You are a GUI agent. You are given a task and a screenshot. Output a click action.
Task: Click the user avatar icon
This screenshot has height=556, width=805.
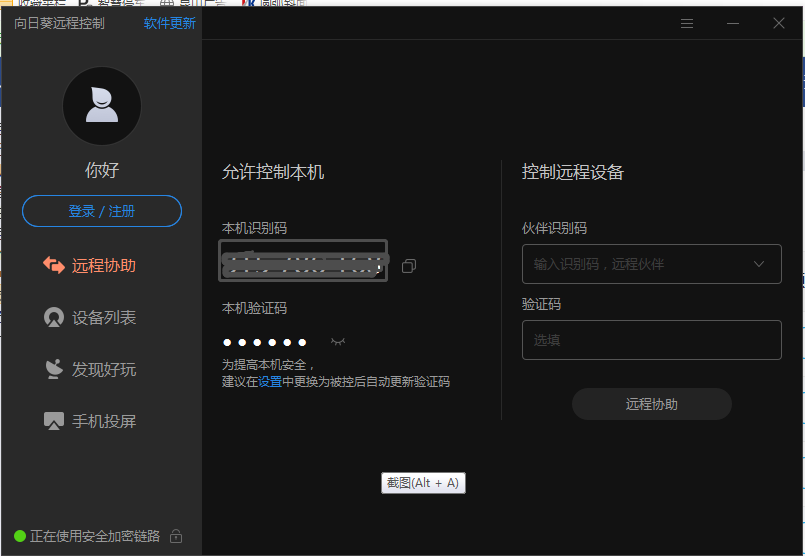click(102, 106)
